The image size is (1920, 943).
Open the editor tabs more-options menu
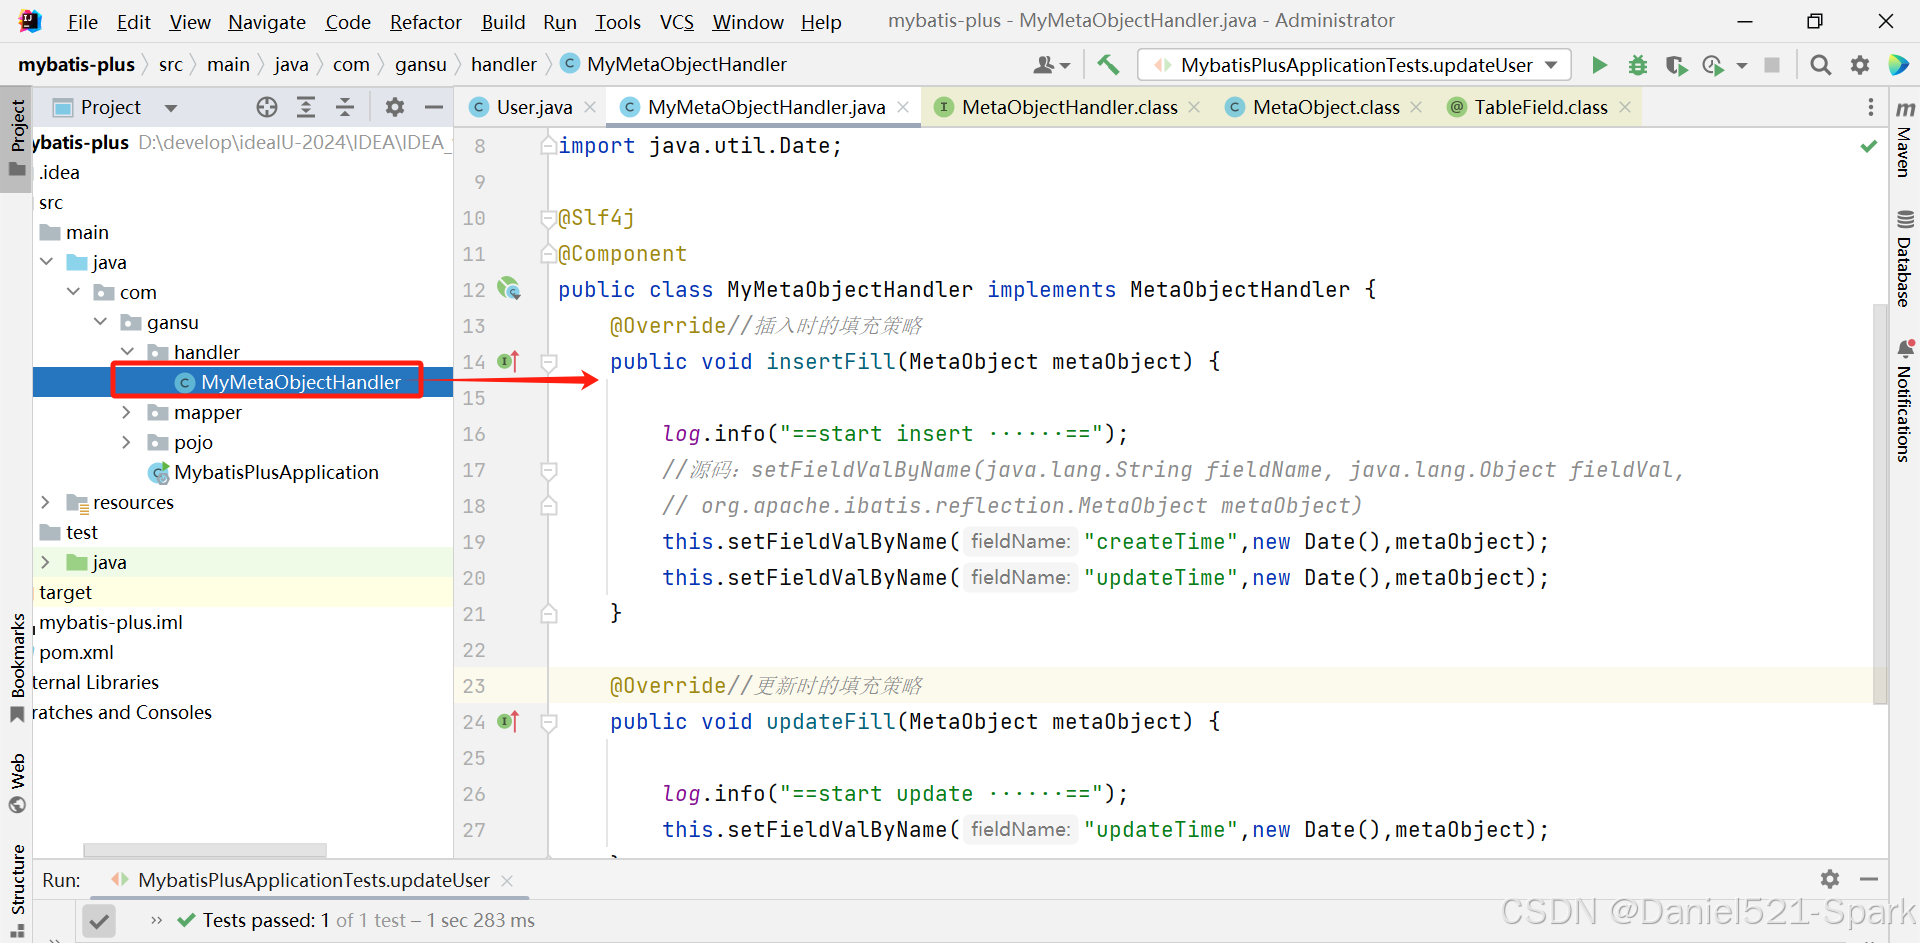[1870, 107]
